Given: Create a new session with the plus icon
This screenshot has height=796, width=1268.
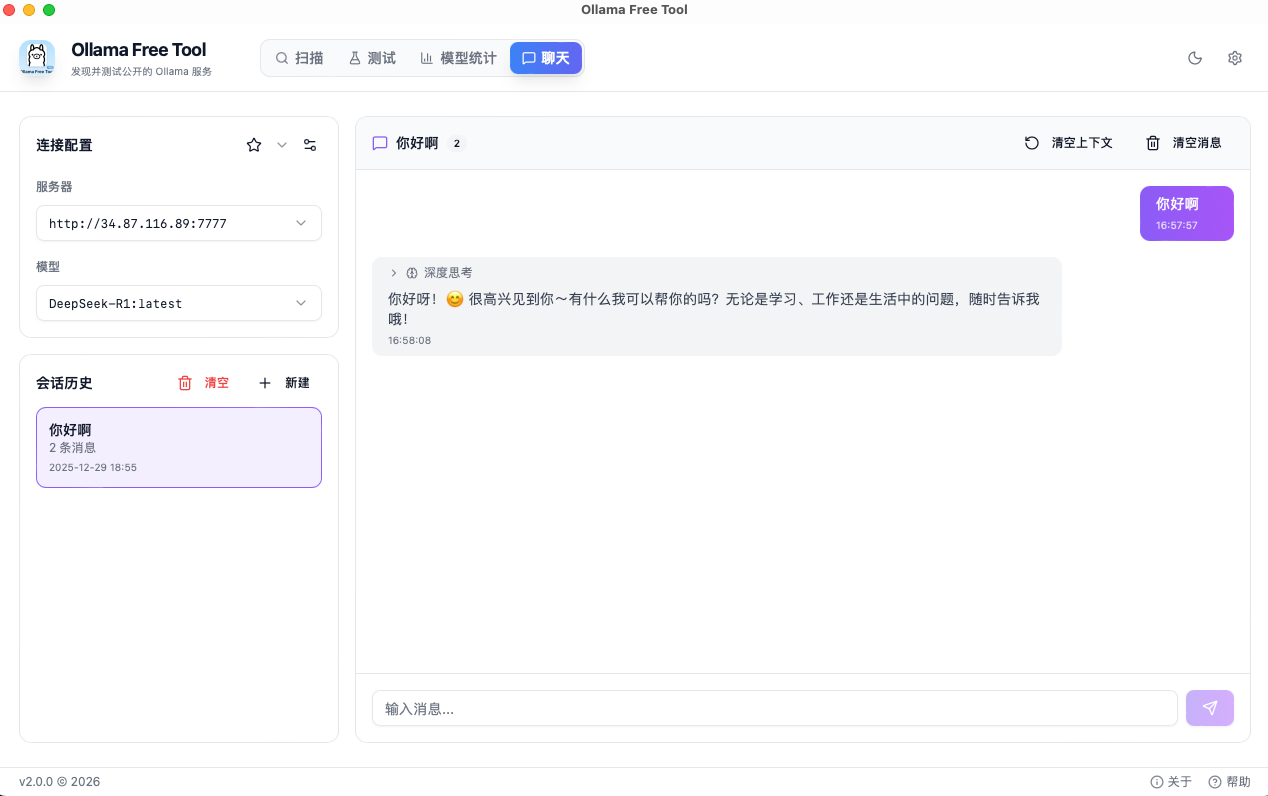Looking at the screenshot, I should pos(264,383).
